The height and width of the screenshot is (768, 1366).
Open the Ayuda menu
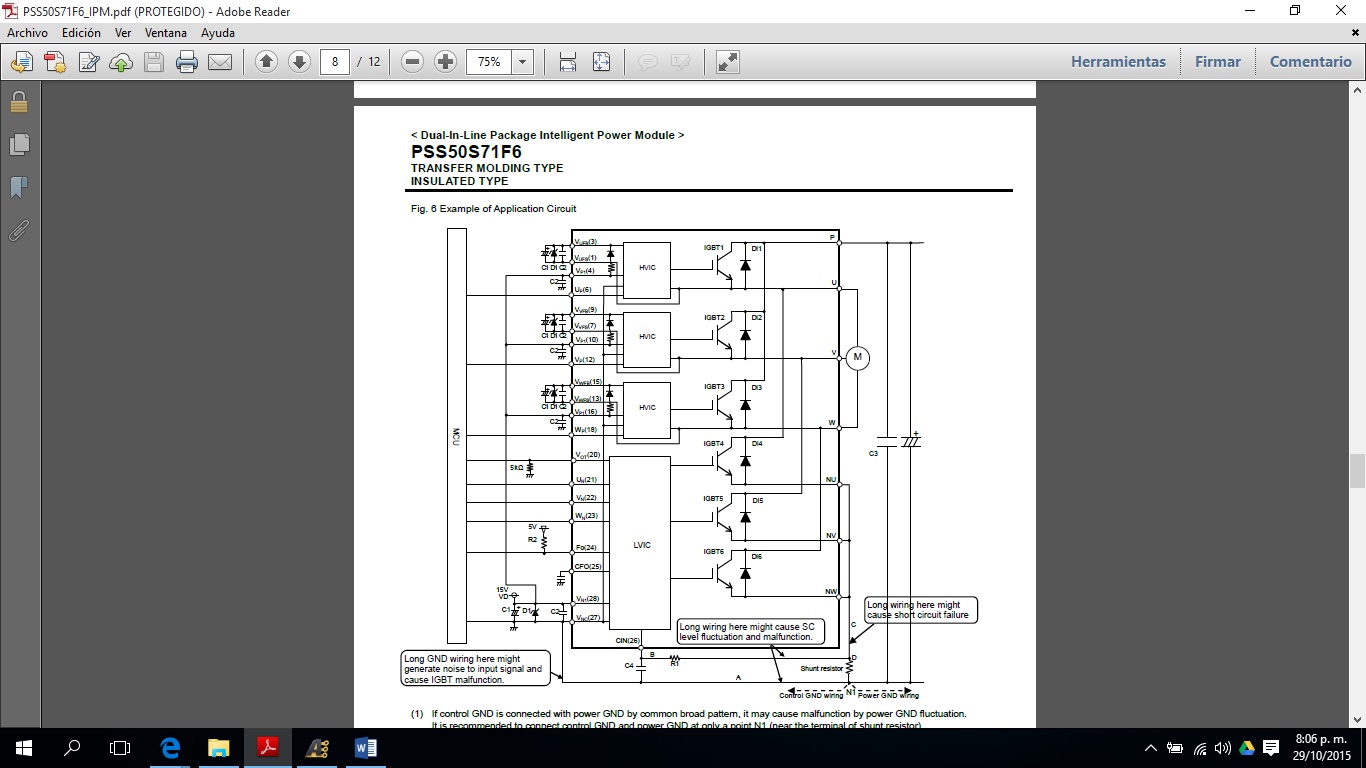[x=218, y=33]
